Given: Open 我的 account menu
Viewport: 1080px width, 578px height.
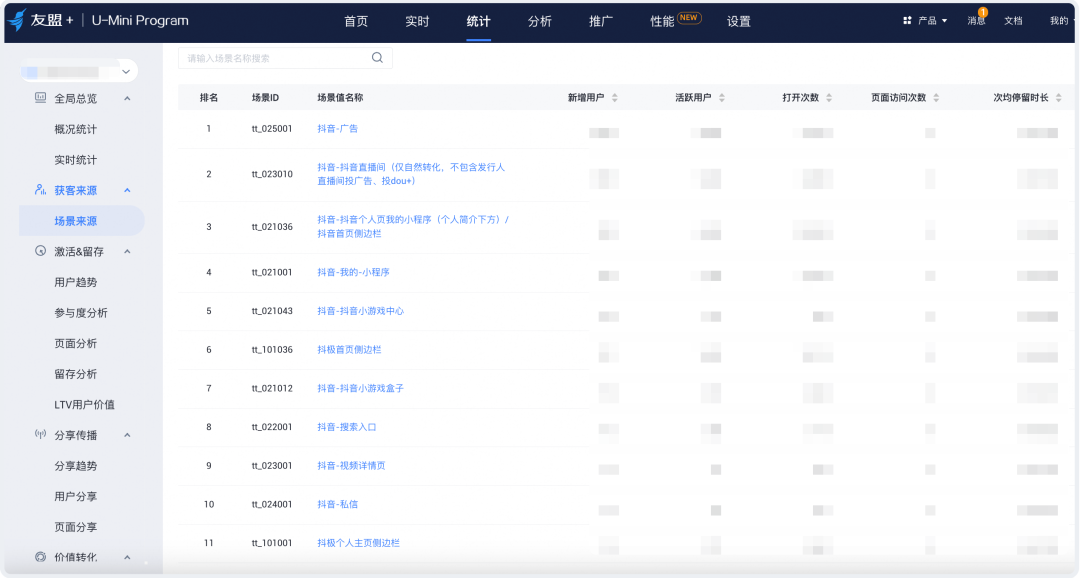Looking at the screenshot, I should pos(1059,21).
